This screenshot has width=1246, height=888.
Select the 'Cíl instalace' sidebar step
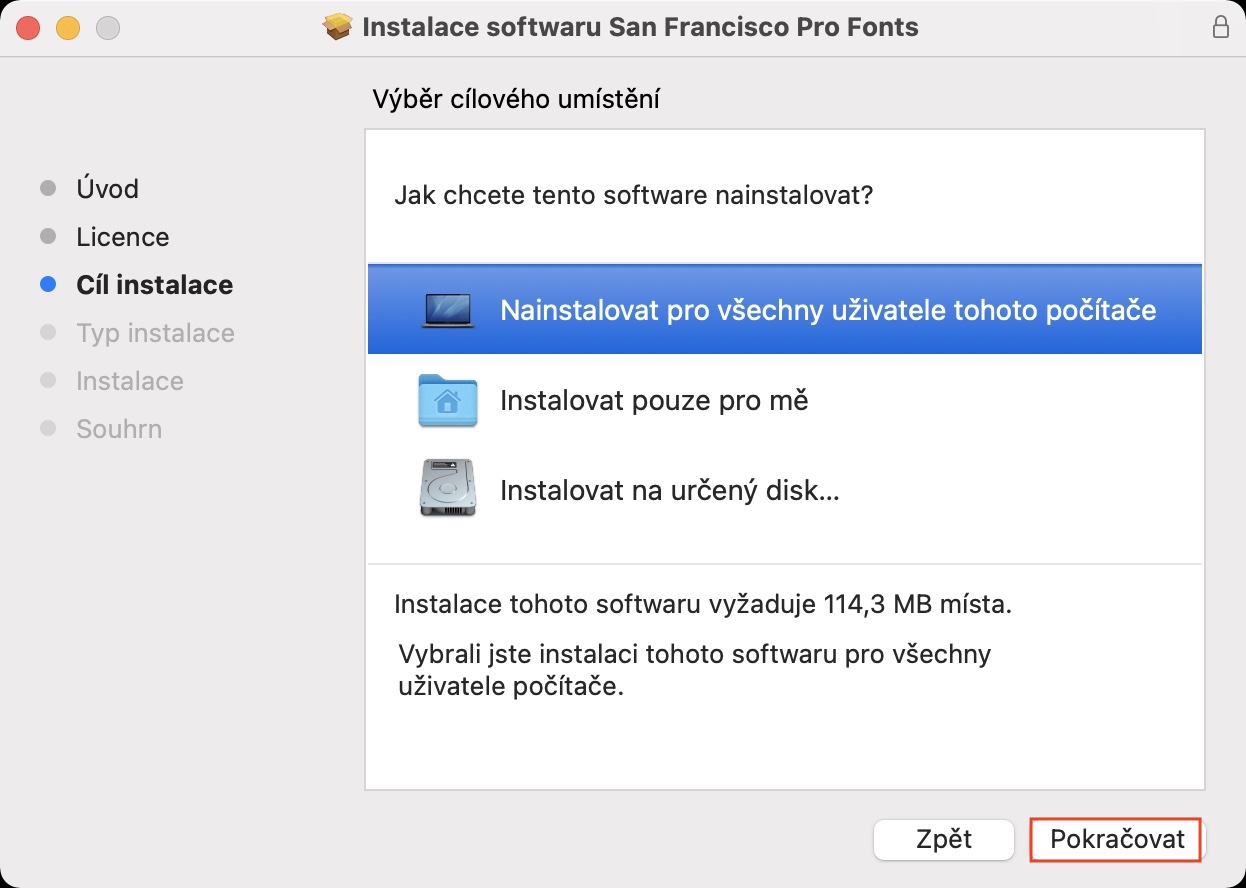[x=154, y=285]
